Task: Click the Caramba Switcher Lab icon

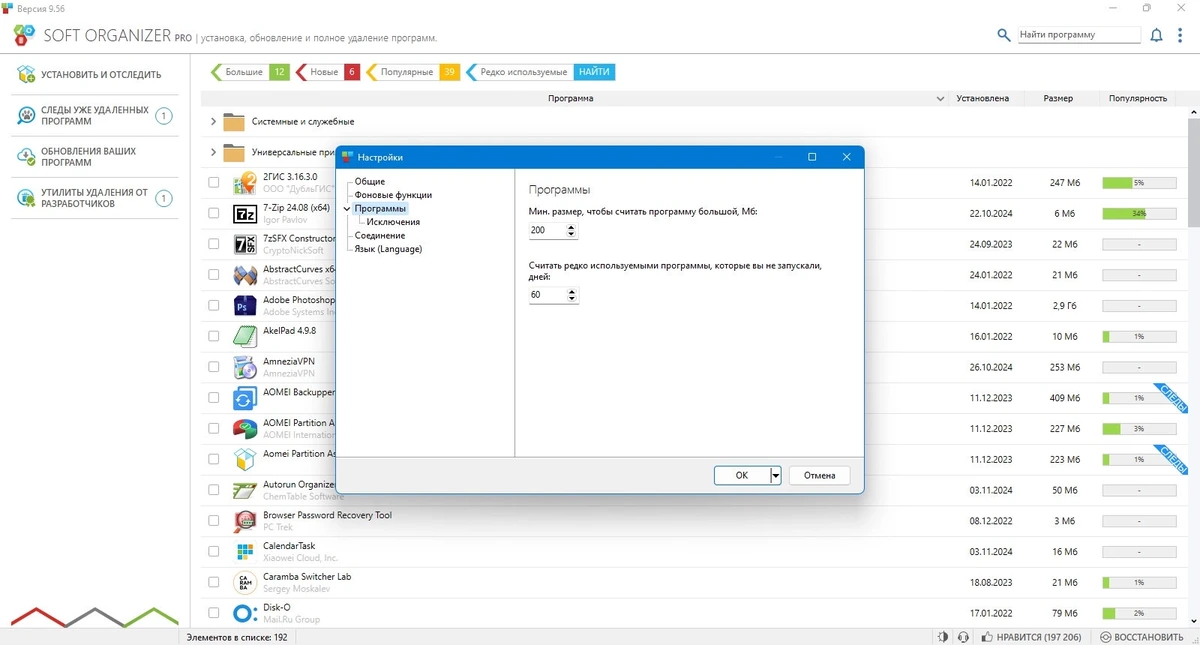Action: [x=245, y=582]
